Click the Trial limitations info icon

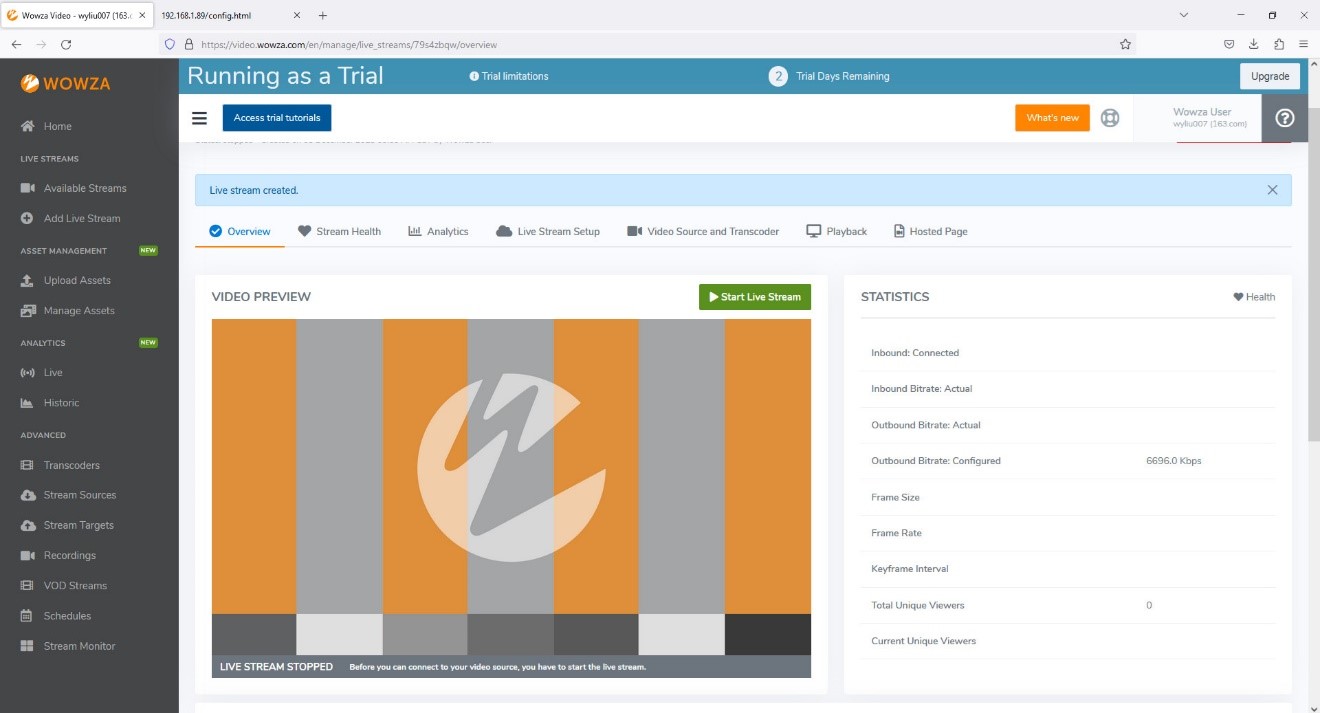coord(474,76)
